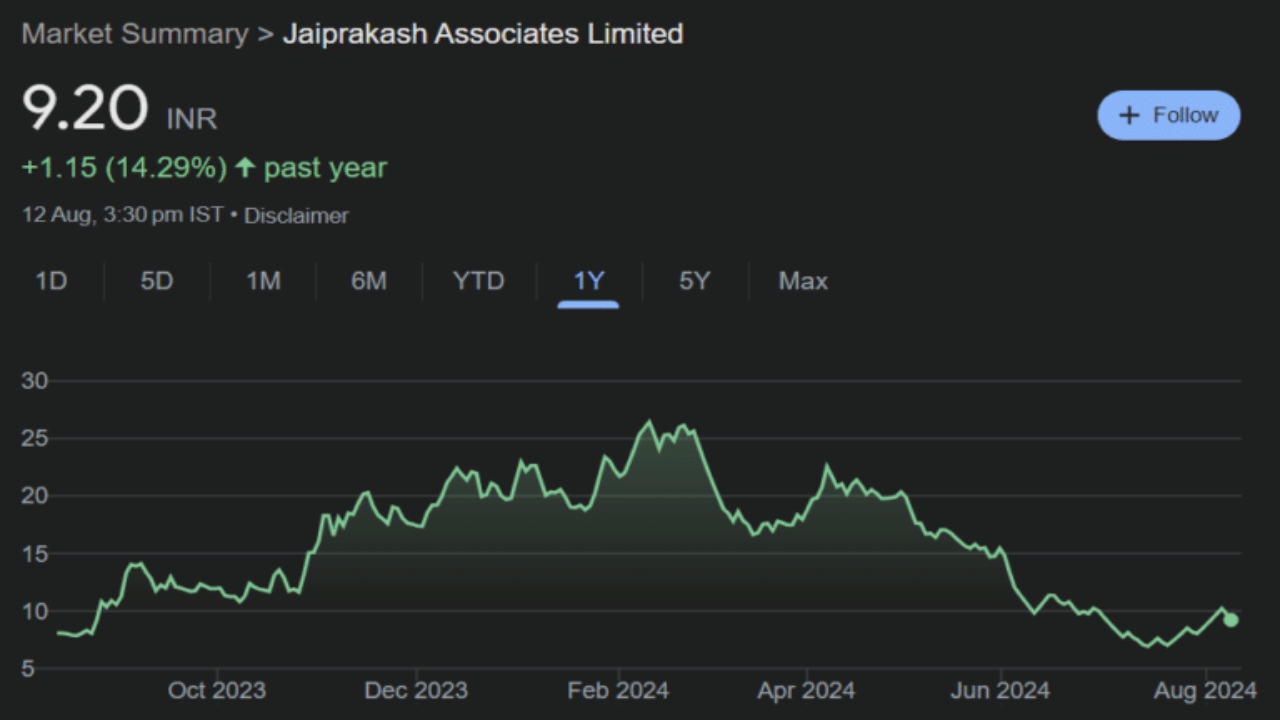Click the 10 y-axis value
Screen dimensions: 1280x720
point(34,611)
